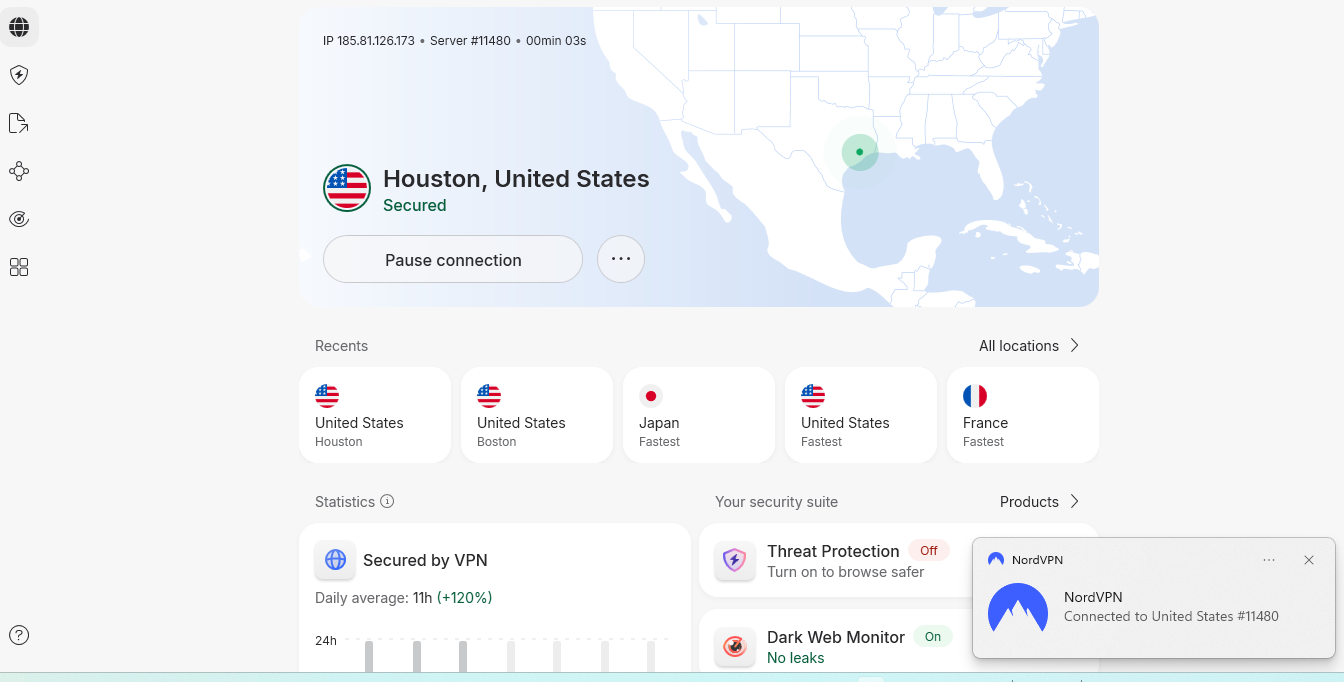Open Threat Protection shield icon in sidebar
Viewport: 1344px width, 682px height.
(x=19, y=75)
